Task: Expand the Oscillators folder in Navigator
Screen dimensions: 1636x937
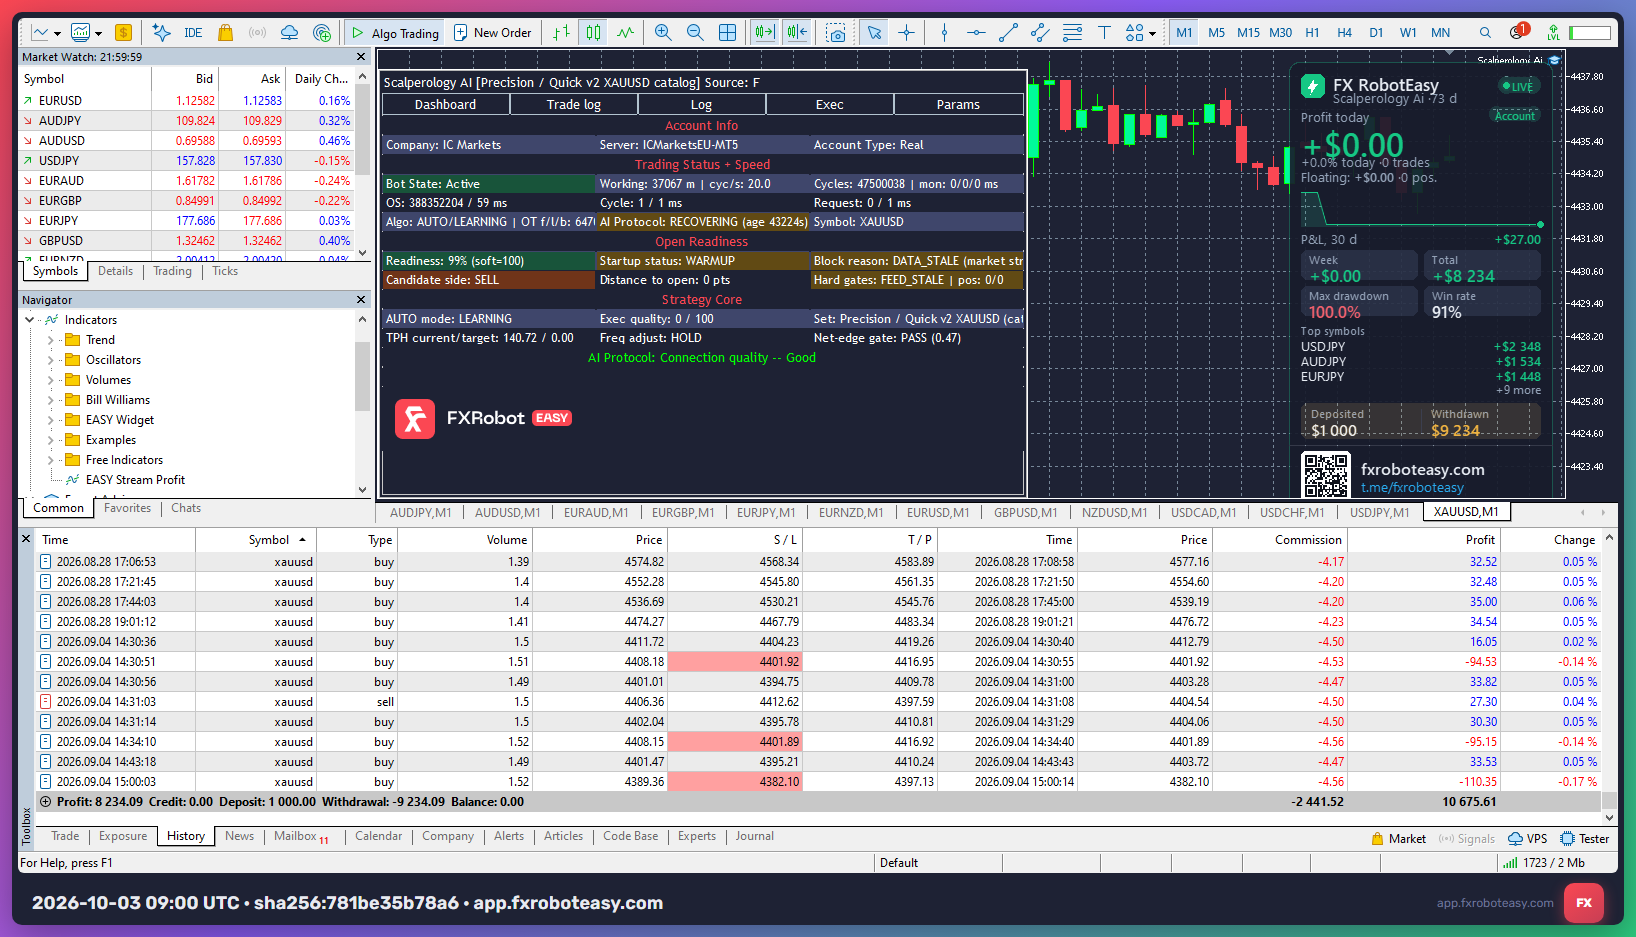Action: click(51, 360)
